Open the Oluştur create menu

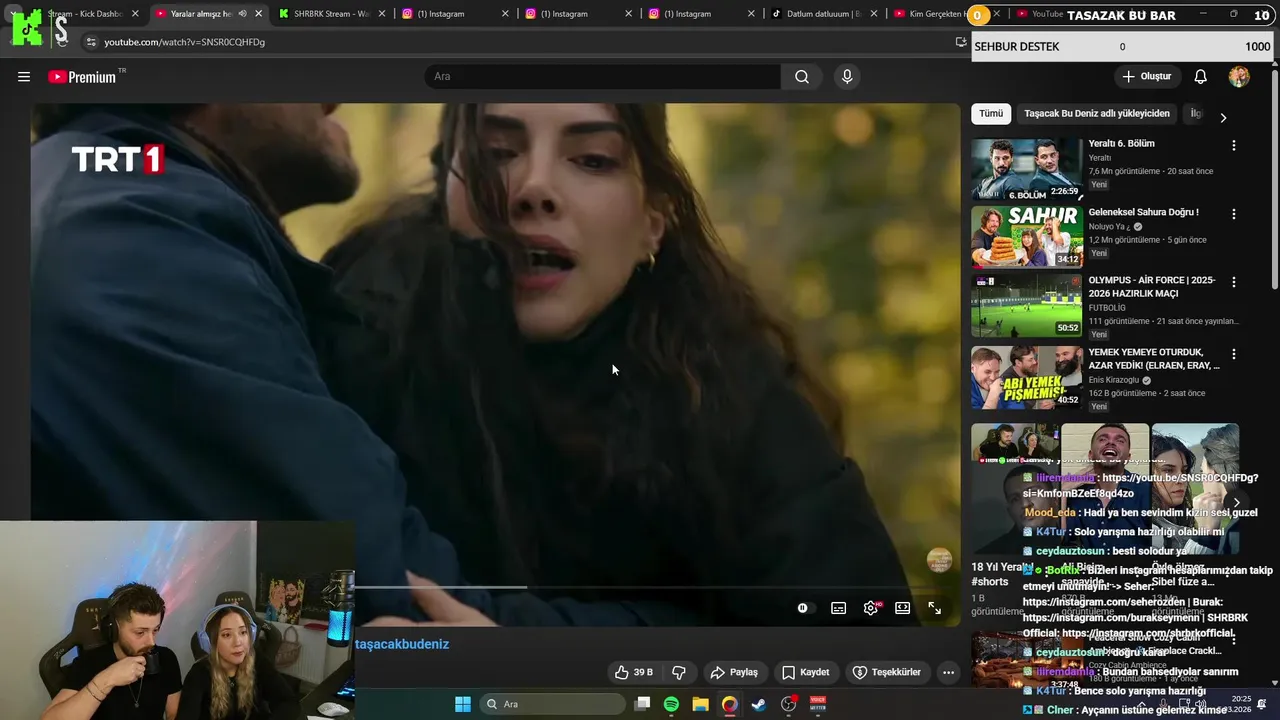pyautogui.click(x=1146, y=77)
